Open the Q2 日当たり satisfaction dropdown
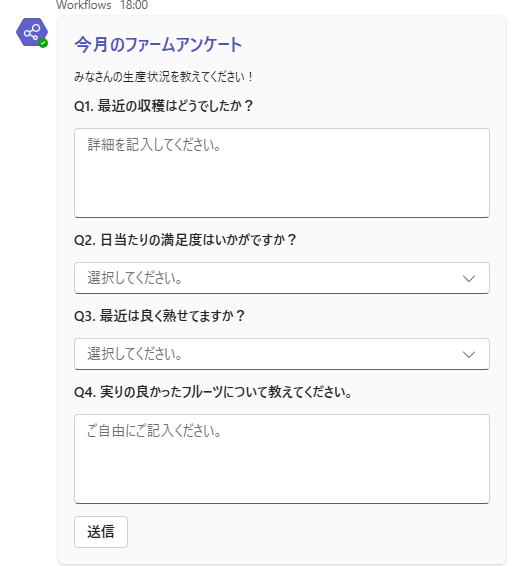The image size is (513, 566). [282, 278]
